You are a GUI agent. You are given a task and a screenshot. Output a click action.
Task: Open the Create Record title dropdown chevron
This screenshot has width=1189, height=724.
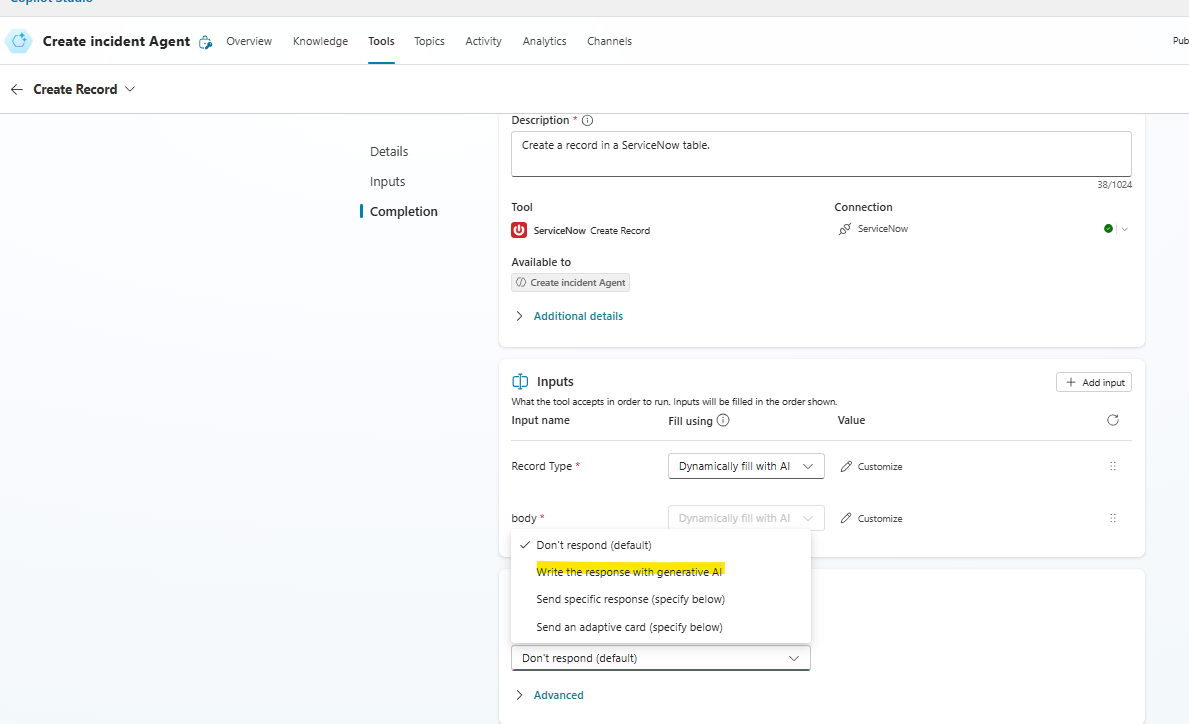click(130, 89)
